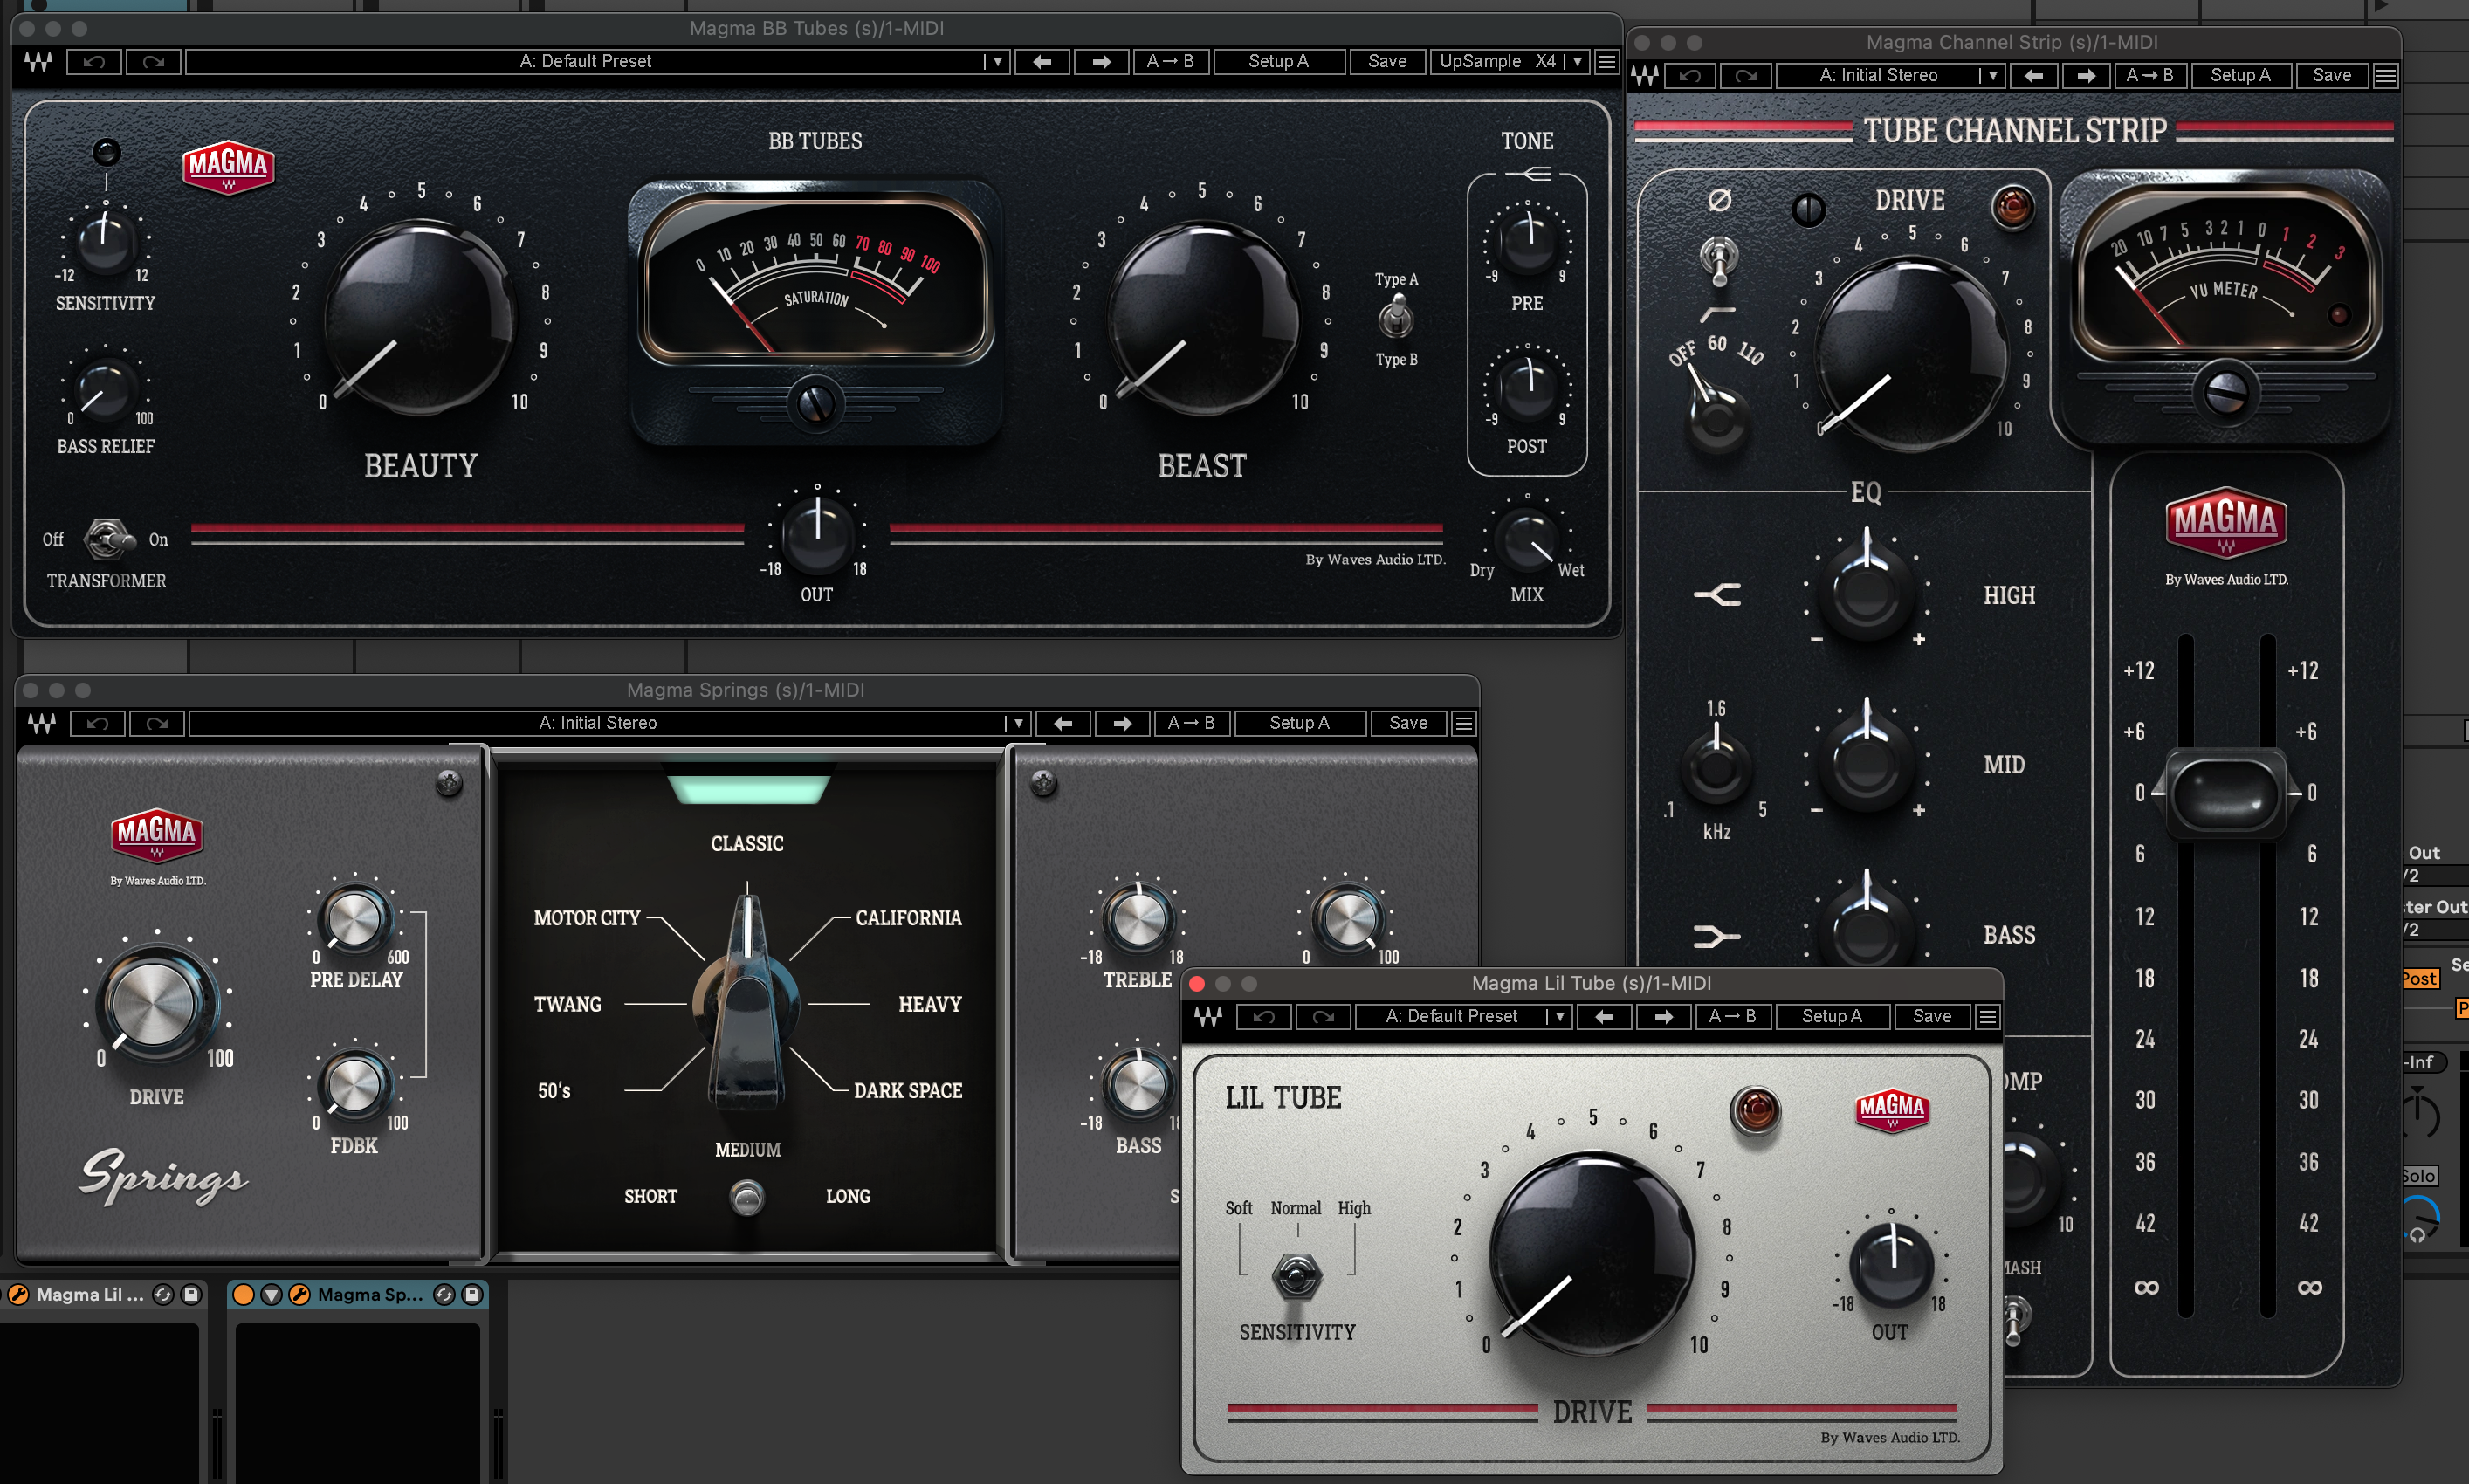Flip the TRANSFORMER Off/On switch
The width and height of the screenshot is (2469, 1484).
point(108,540)
